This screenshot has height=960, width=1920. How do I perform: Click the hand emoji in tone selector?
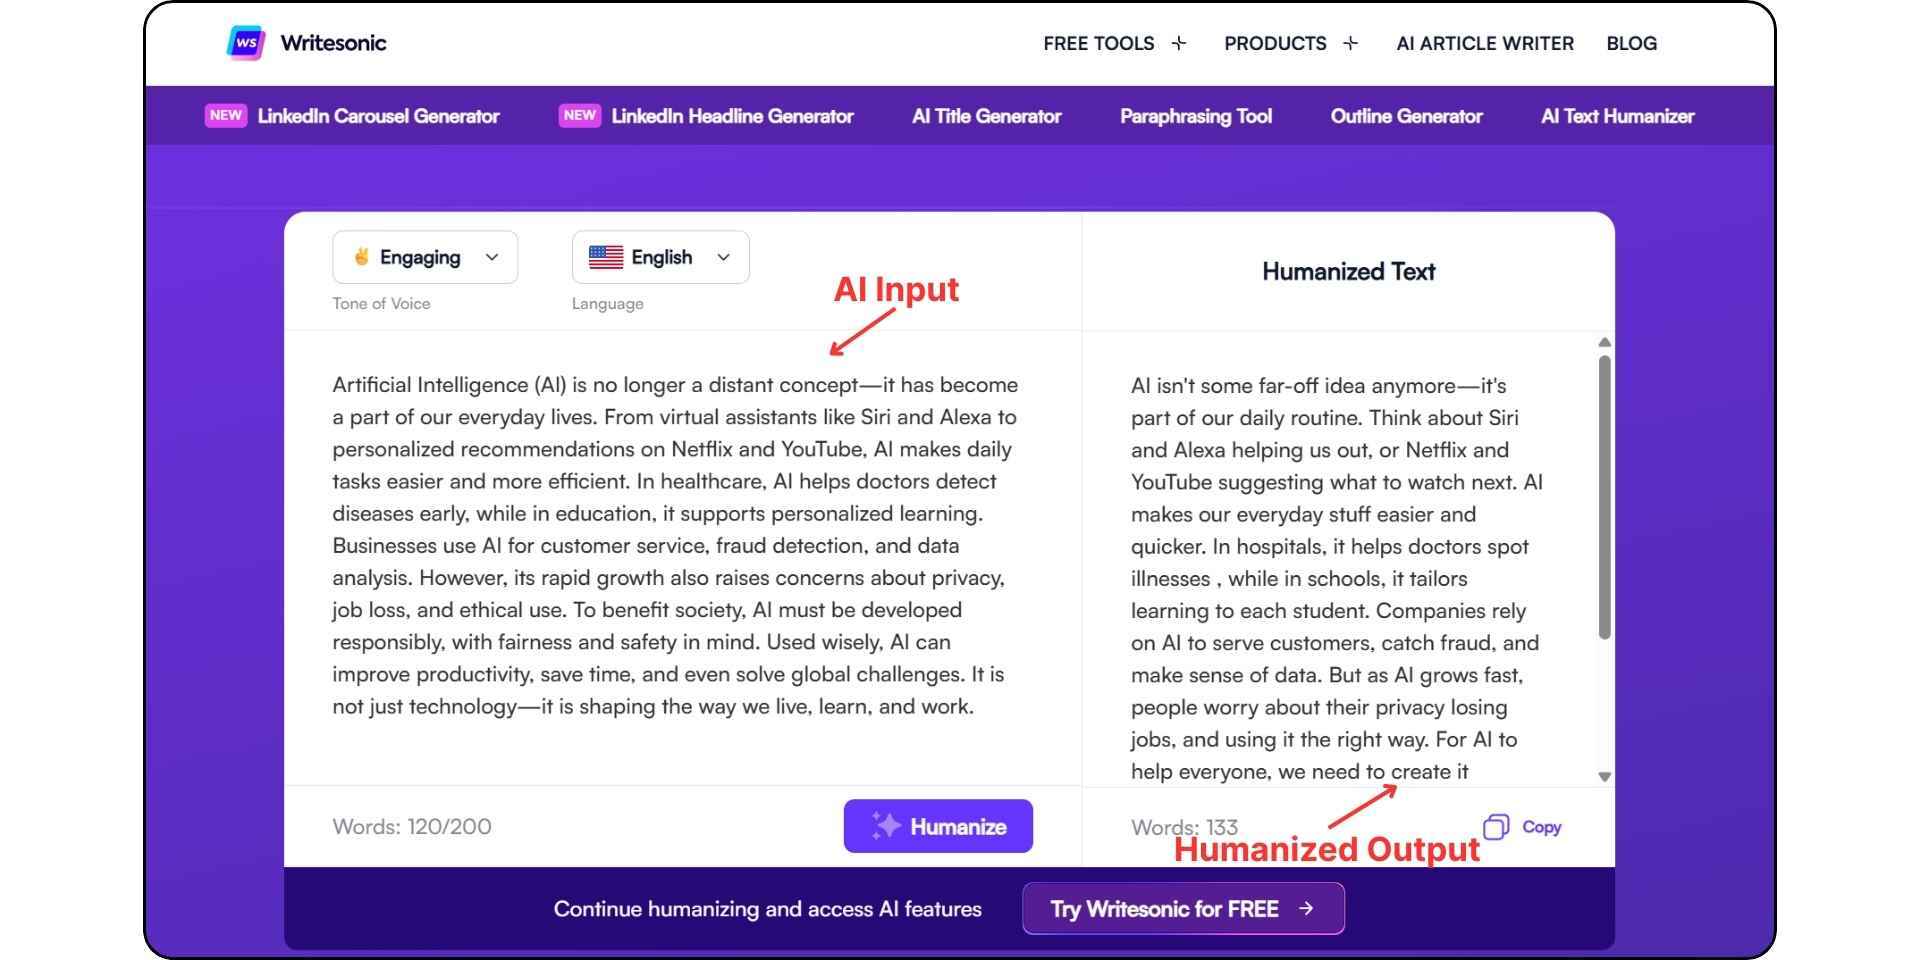coord(361,257)
